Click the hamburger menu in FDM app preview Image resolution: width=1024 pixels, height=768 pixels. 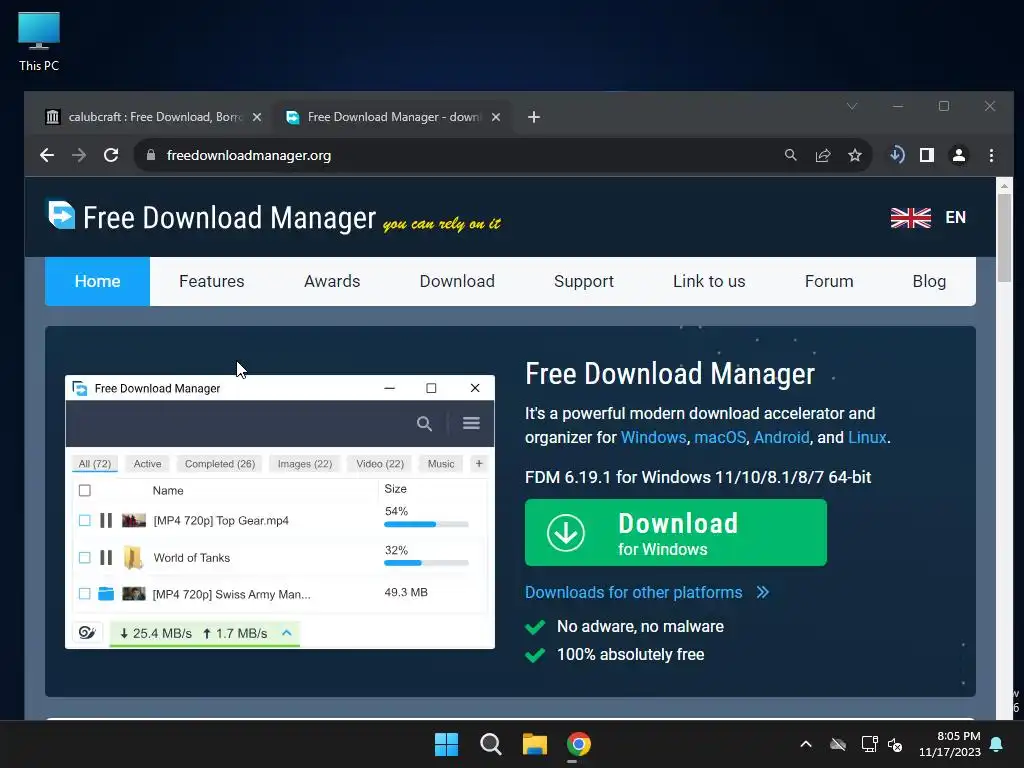[x=472, y=423]
